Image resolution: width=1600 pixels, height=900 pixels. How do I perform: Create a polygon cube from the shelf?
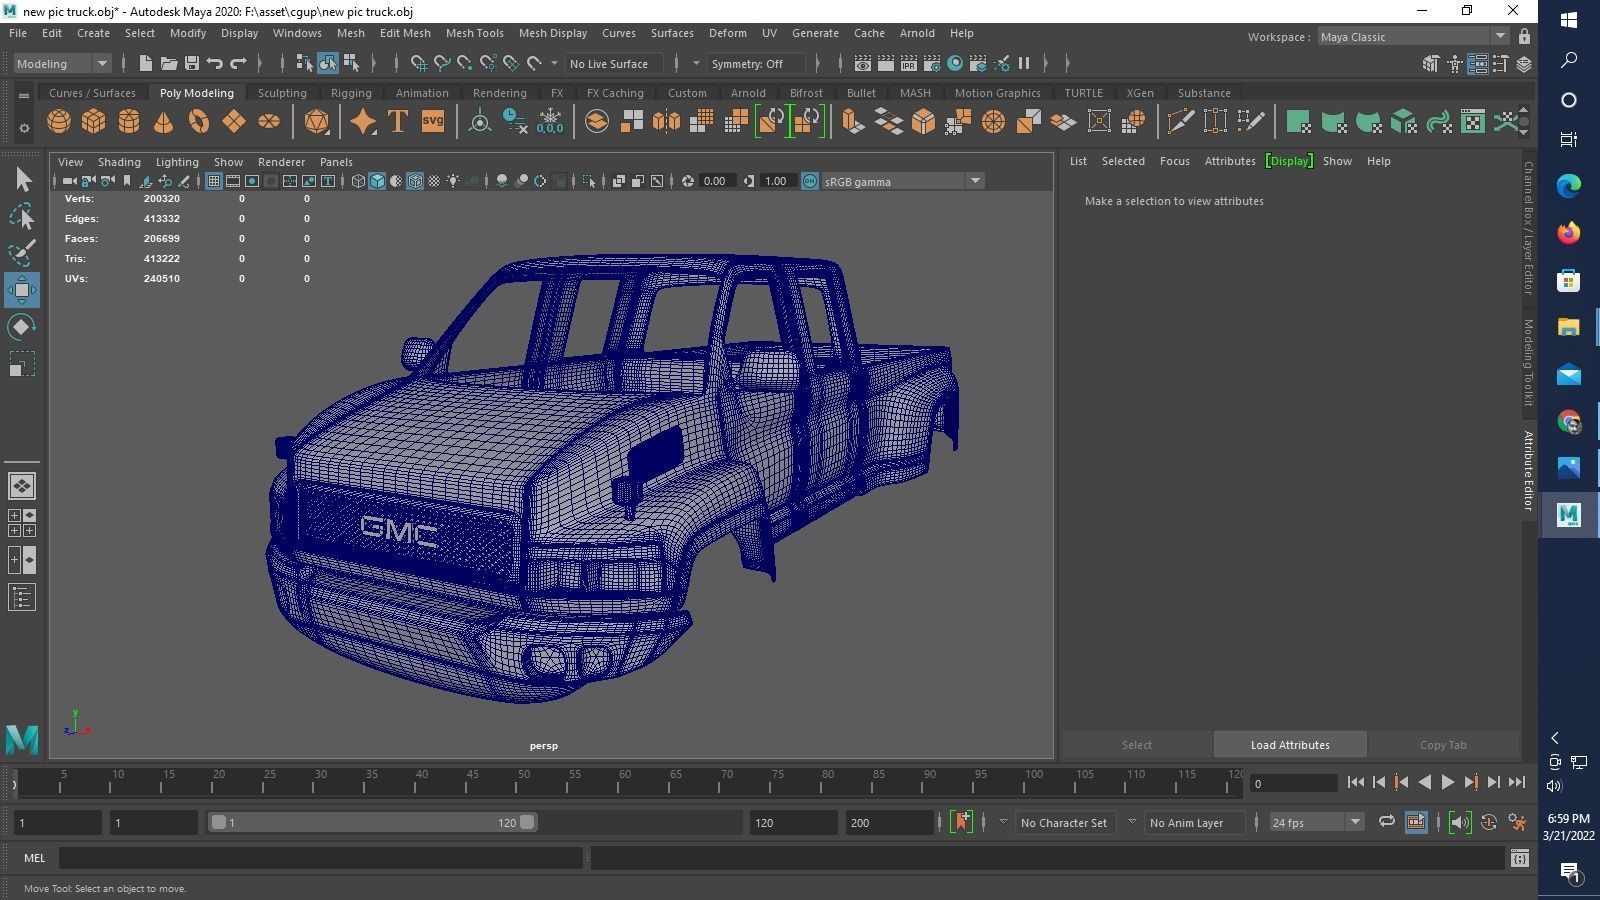(94, 122)
